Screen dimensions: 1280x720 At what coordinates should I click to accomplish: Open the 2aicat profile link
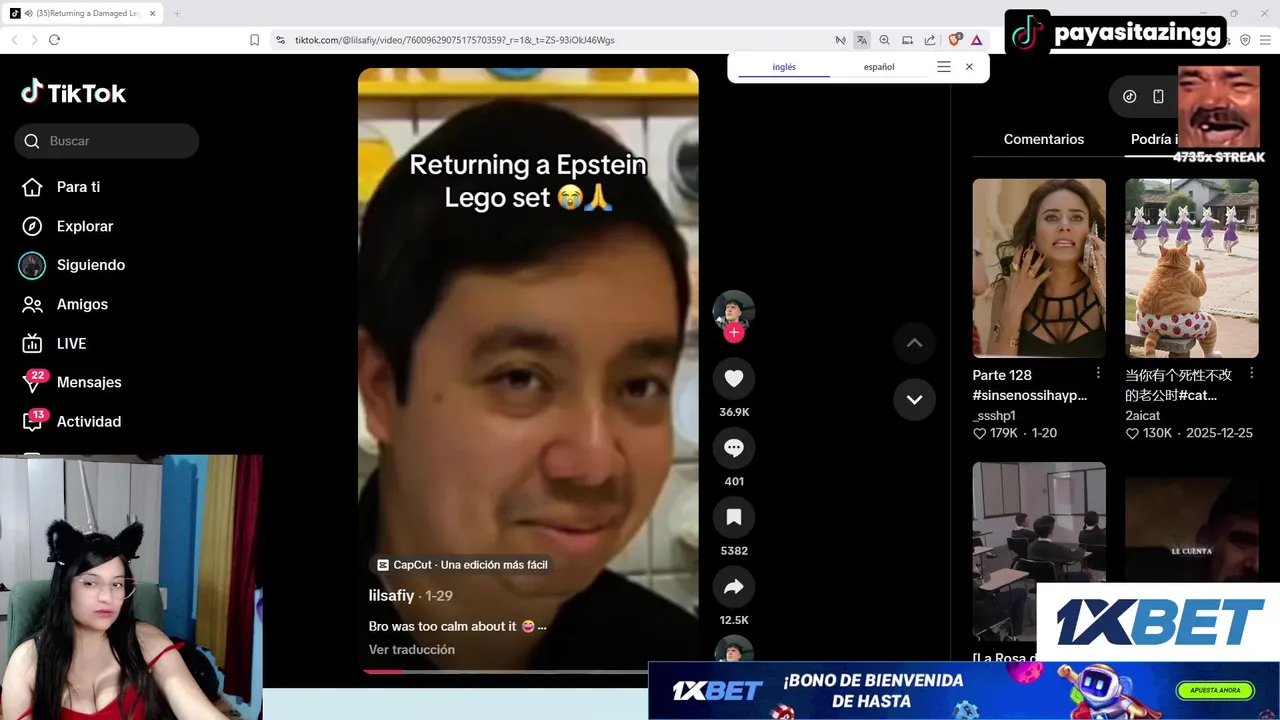[x=1143, y=415]
